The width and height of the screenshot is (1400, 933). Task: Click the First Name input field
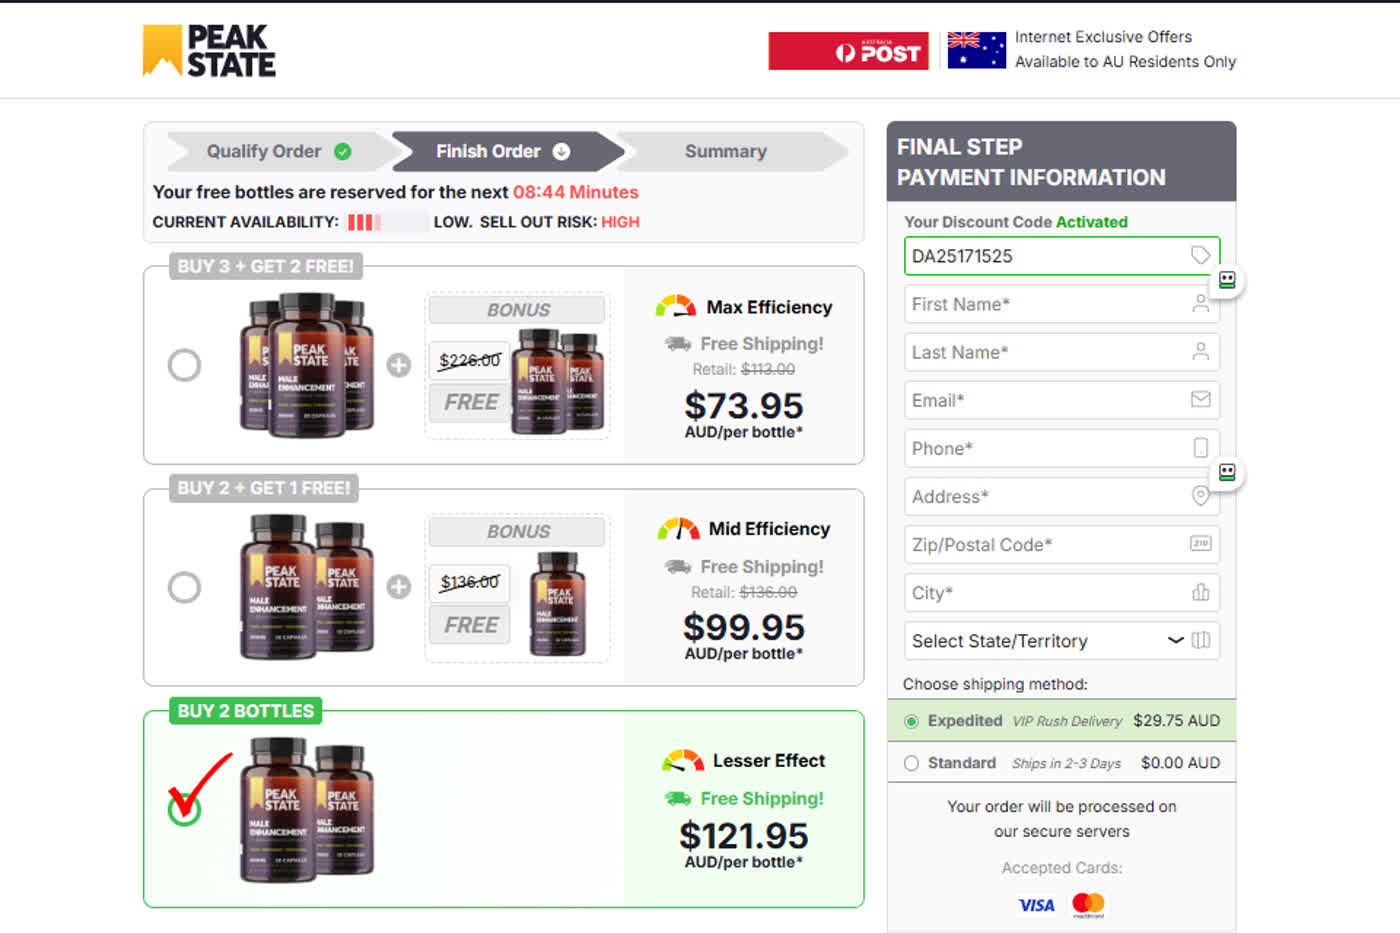click(1062, 303)
